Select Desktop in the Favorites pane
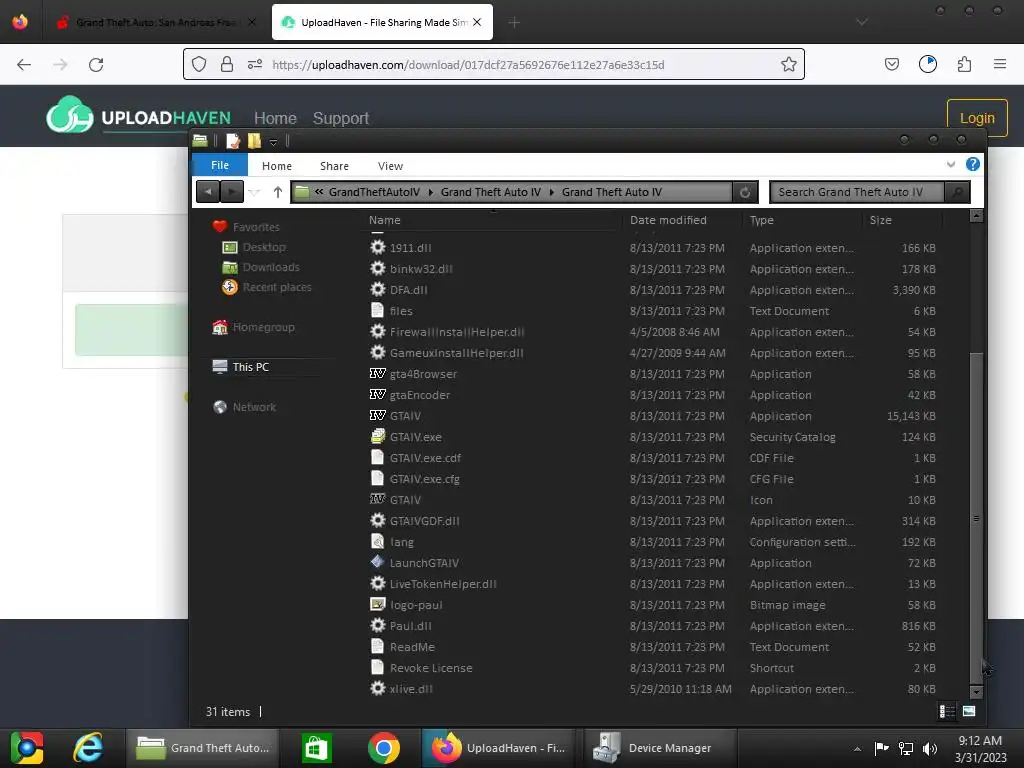The height and width of the screenshot is (768, 1024). tap(264, 248)
